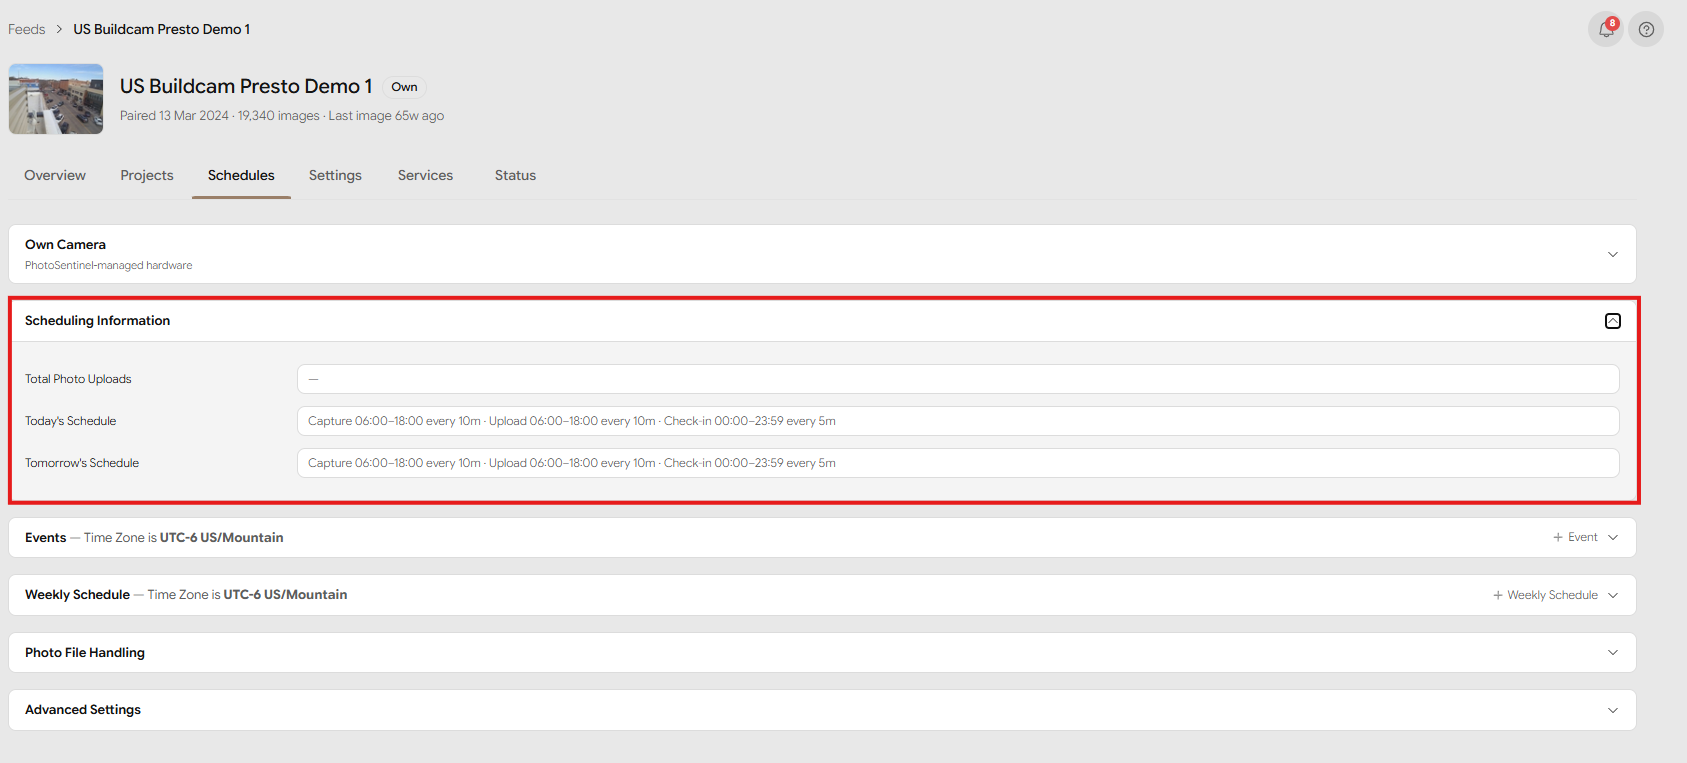Click the Tomorrow's Schedule label
This screenshot has width=1687, height=763.
click(82, 463)
